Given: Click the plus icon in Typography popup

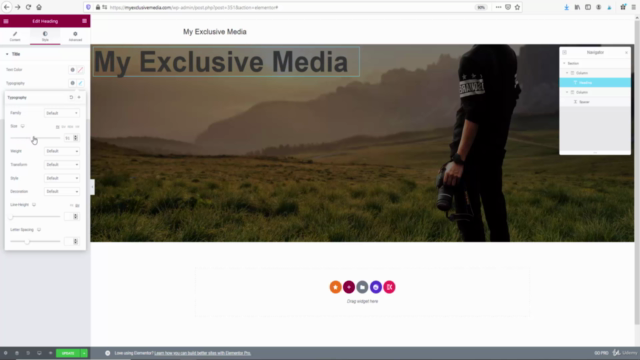Looking at the screenshot, I should (x=79, y=98).
